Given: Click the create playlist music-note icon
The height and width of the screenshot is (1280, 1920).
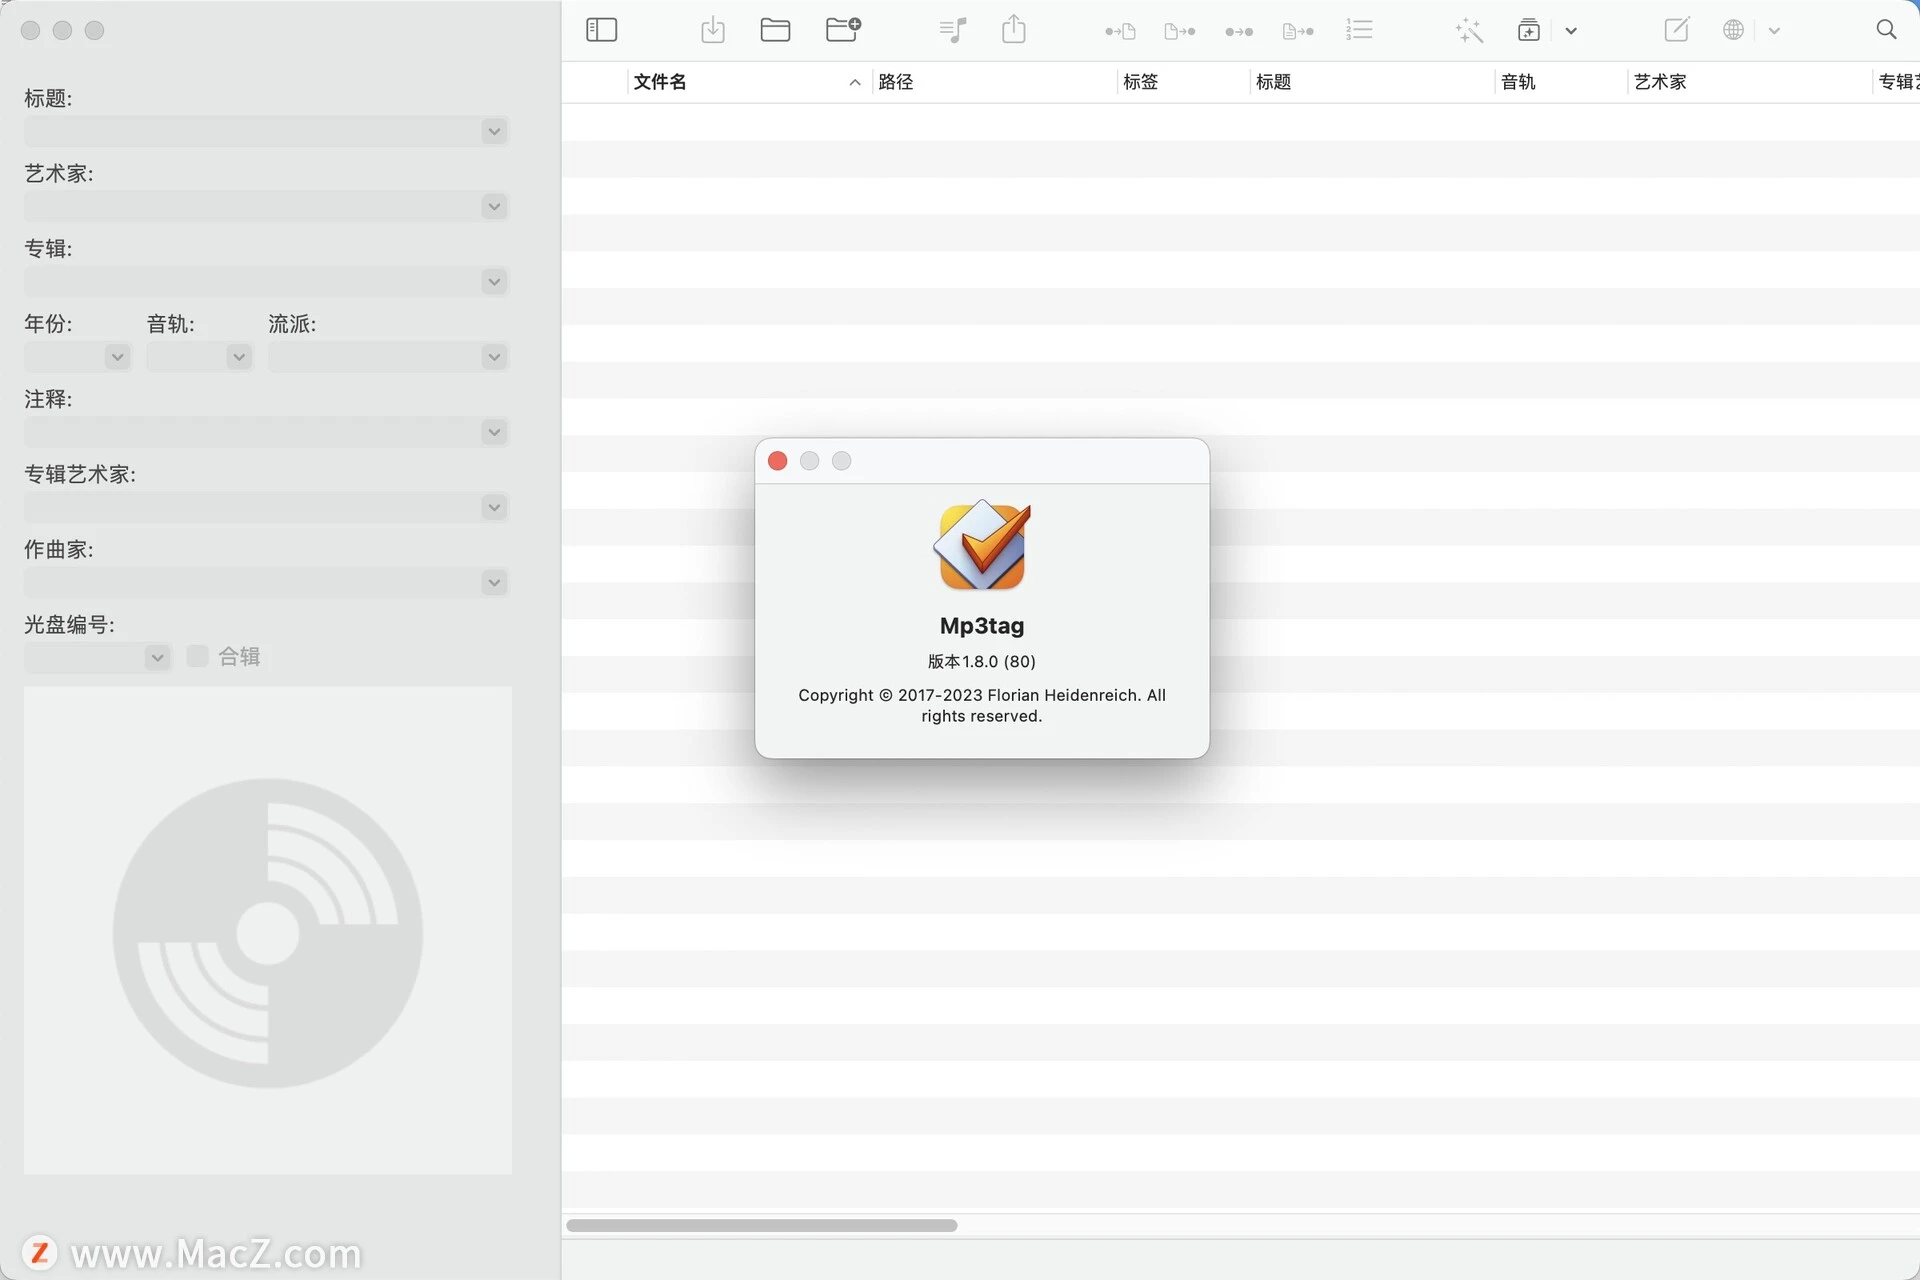Looking at the screenshot, I should tap(953, 30).
